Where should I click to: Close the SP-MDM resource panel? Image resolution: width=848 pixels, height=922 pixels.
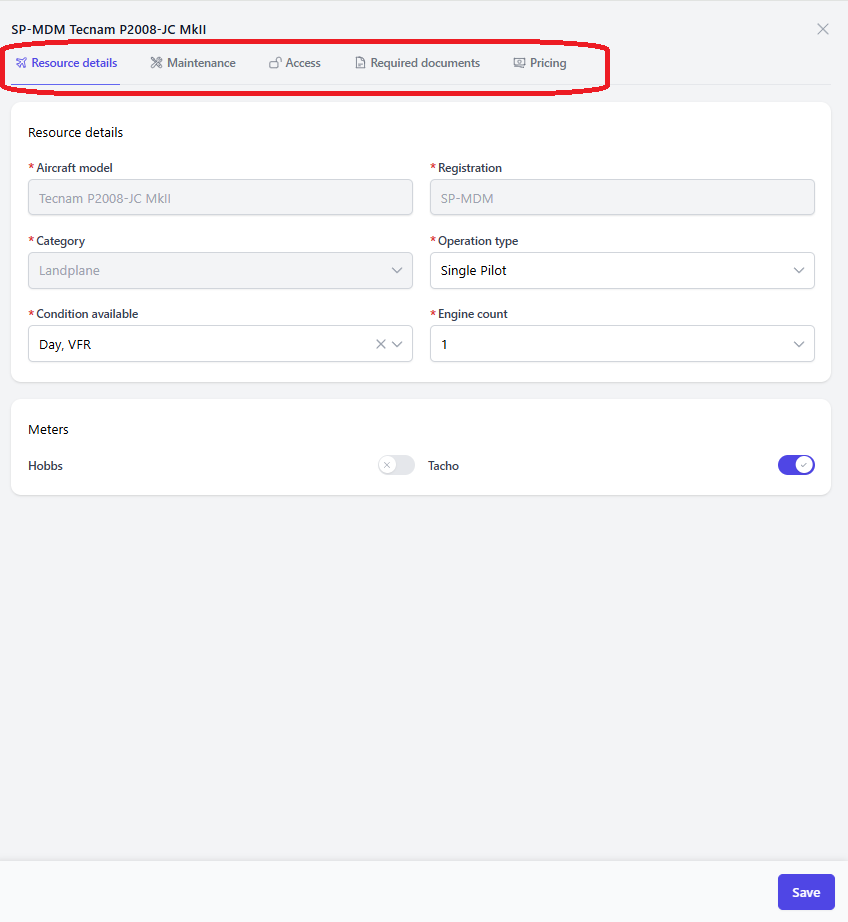pos(823,29)
